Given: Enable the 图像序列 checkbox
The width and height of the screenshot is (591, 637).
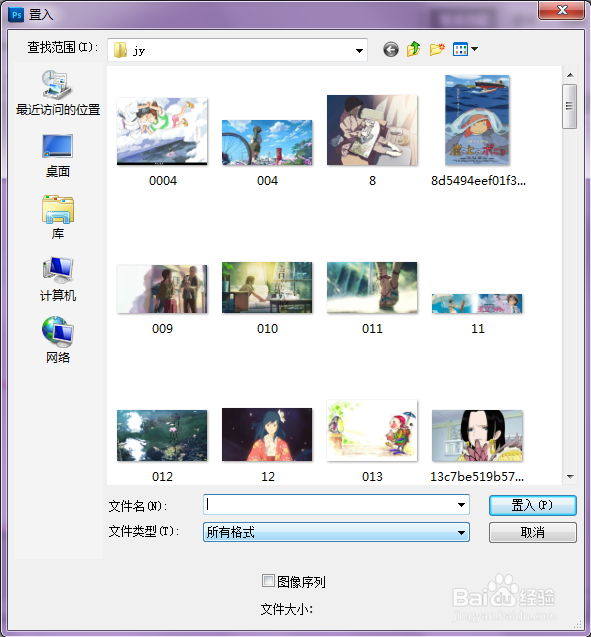Looking at the screenshot, I should click(268, 581).
